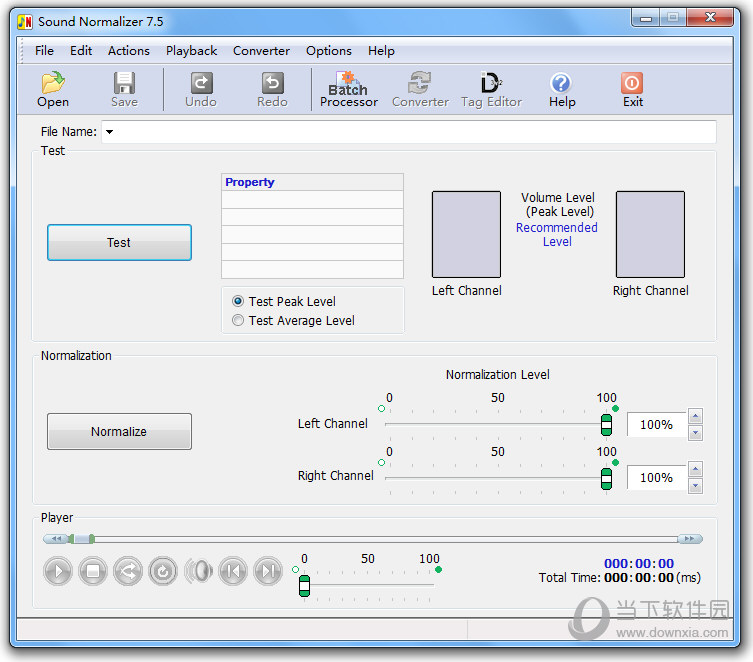This screenshot has height=662, width=753.
Task: Click the Undo toolbar icon
Action: [201, 89]
